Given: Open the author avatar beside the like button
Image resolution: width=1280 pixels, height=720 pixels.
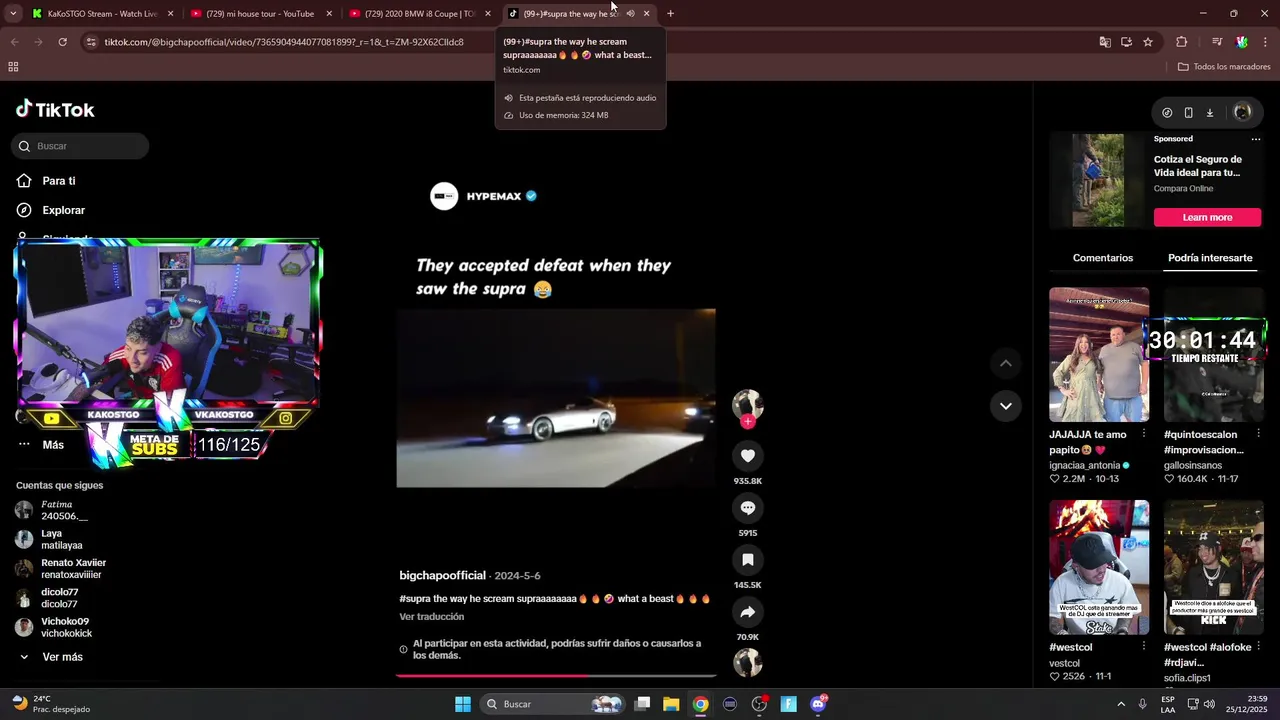Looking at the screenshot, I should point(747,404).
